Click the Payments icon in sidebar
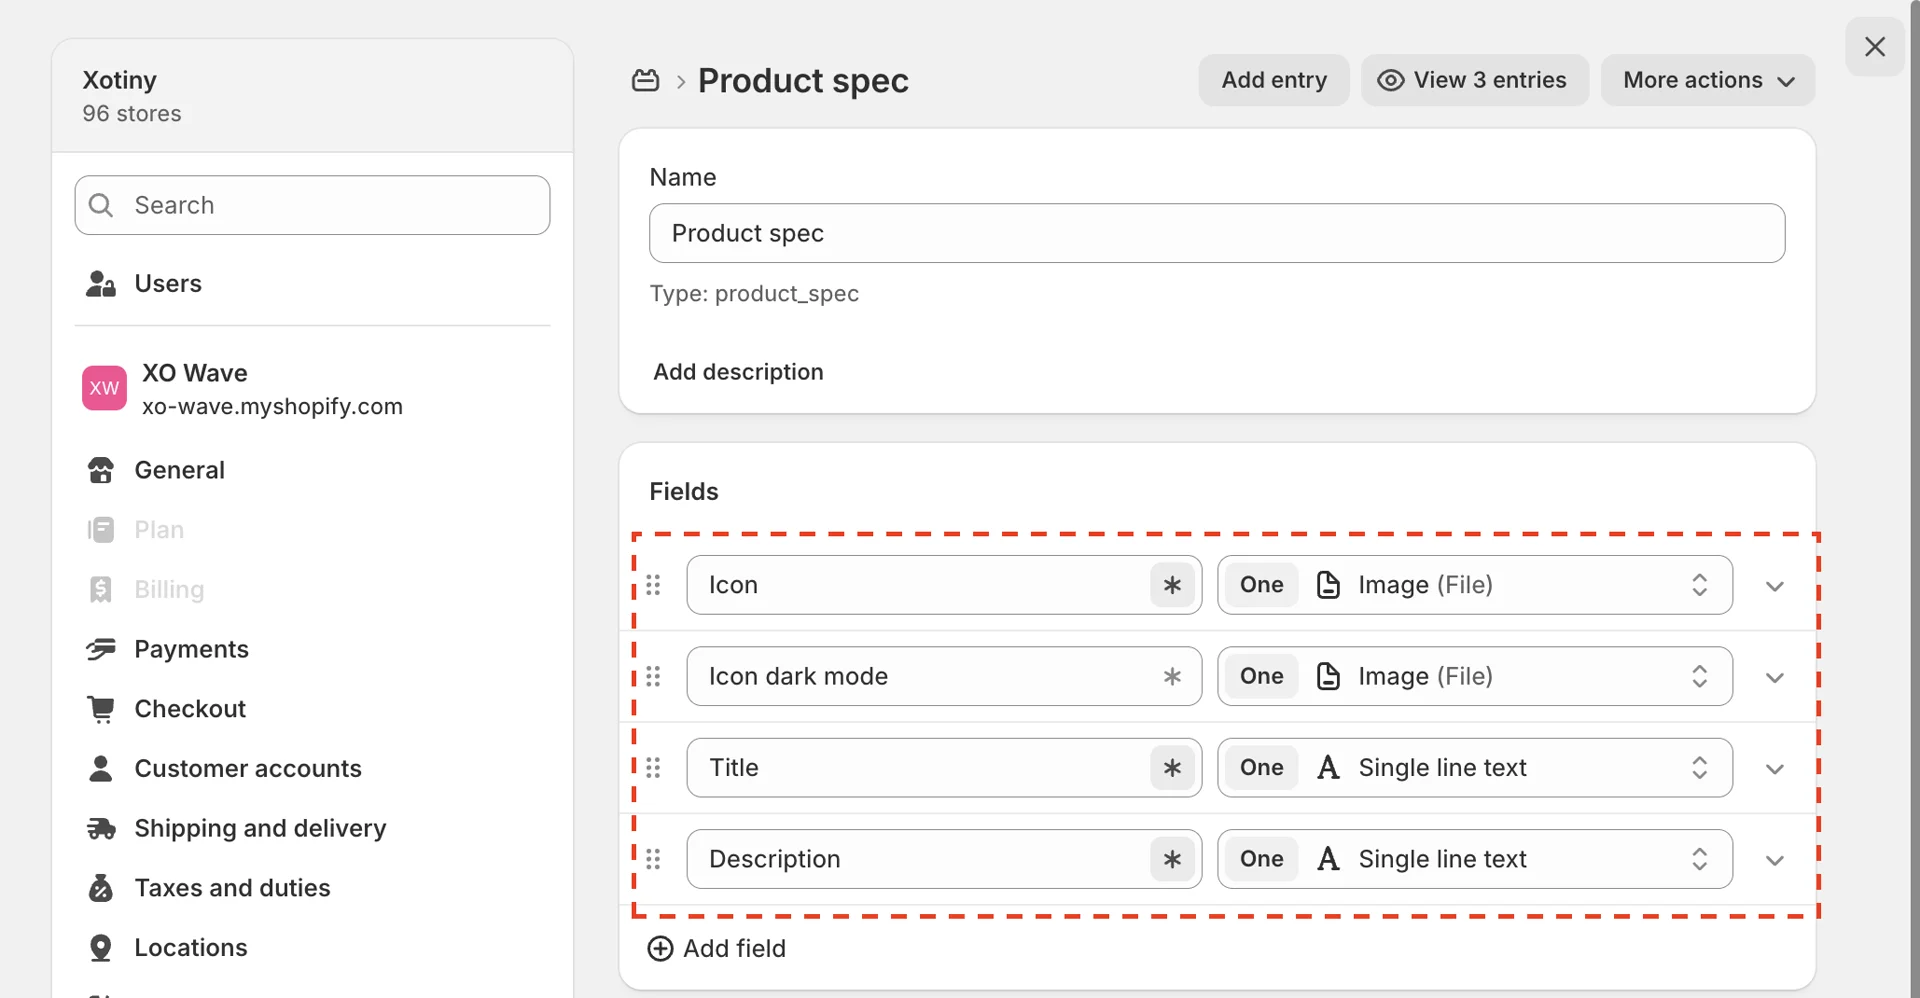 point(101,649)
